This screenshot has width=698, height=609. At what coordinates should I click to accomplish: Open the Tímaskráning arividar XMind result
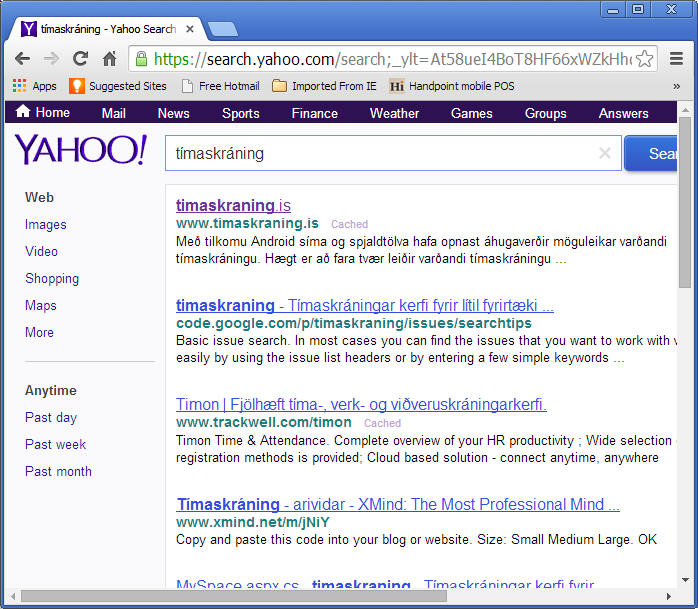(x=398, y=504)
